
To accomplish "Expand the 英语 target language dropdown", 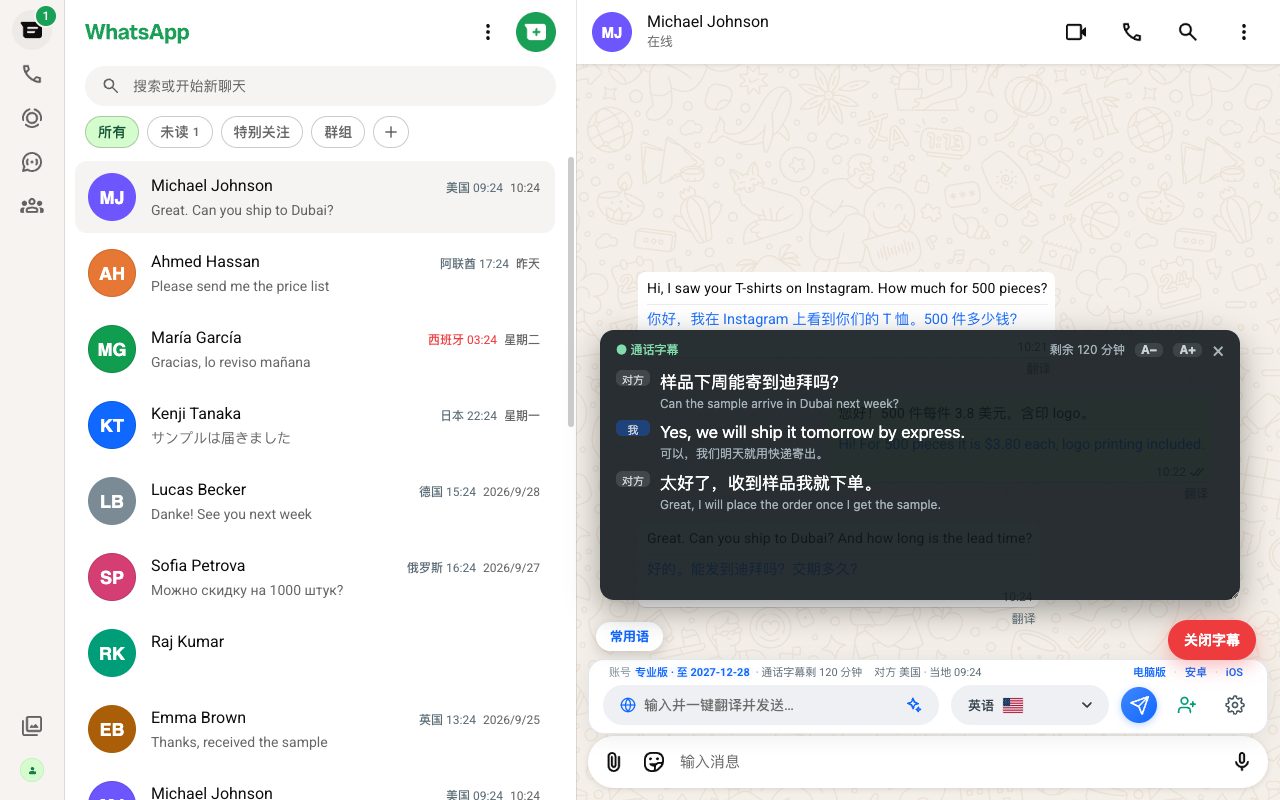I will [1029, 705].
